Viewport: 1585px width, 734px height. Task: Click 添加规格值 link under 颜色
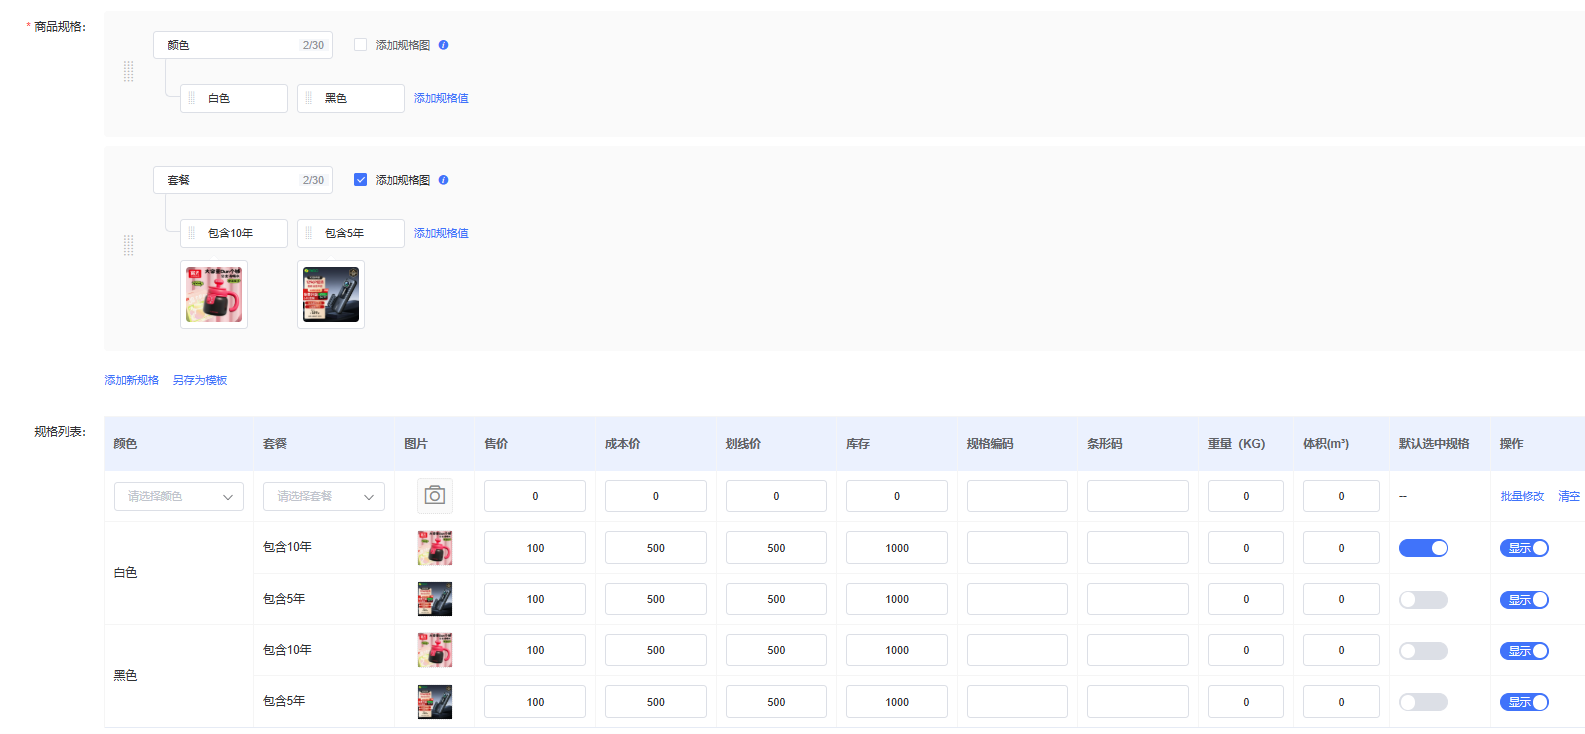point(441,98)
